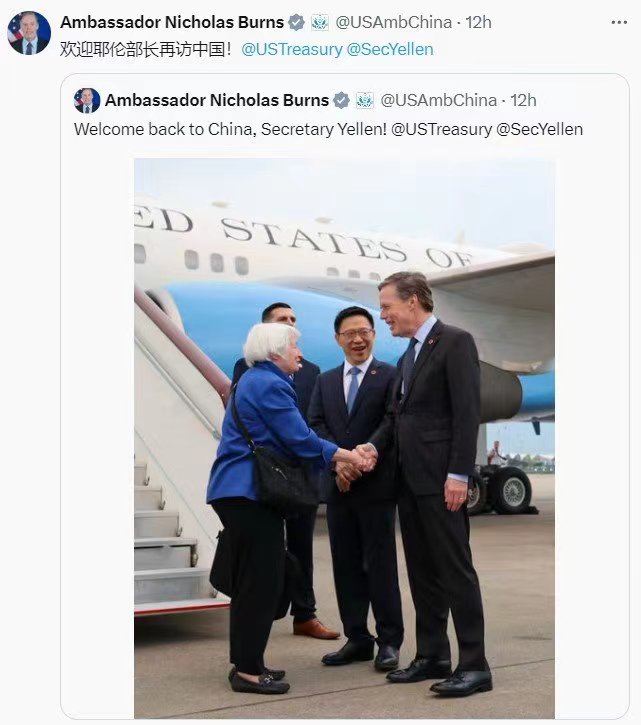Click verified badge in quoted tweet header

coord(341,100)
